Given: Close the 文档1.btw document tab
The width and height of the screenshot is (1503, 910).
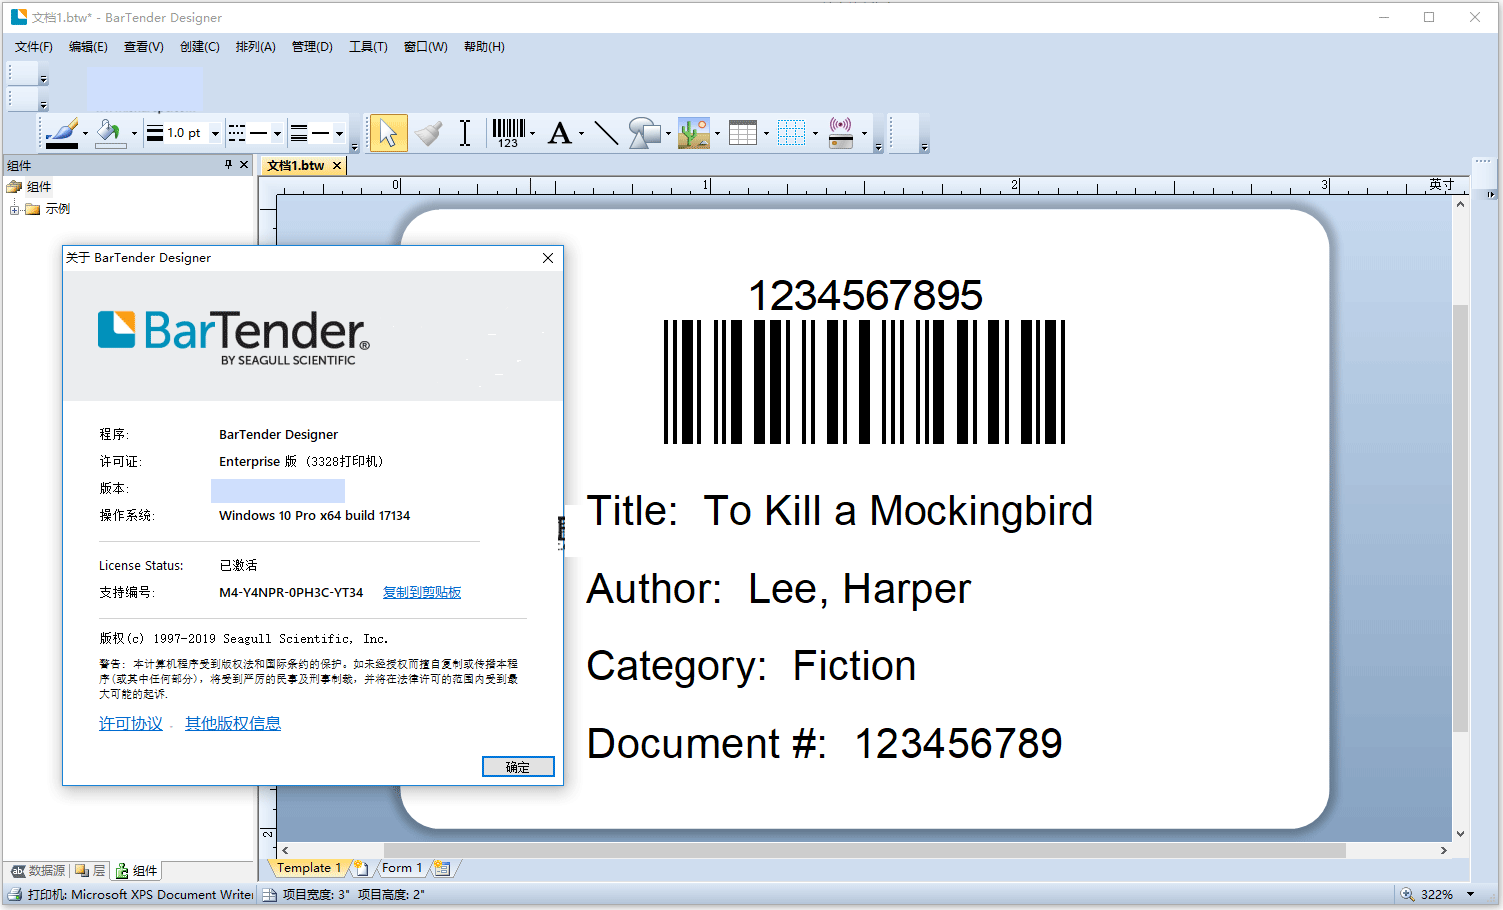Looking at the screenshot, I should (x=337, y=166).
